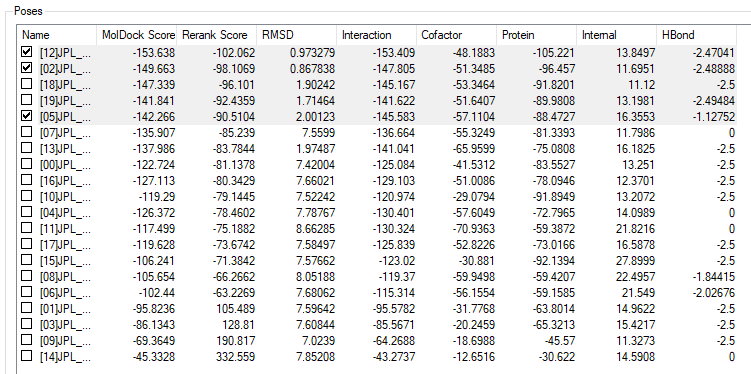Select the Rerank Score 332.559 cell
Viewport: 751px width, 374px height.
point(236,356)
